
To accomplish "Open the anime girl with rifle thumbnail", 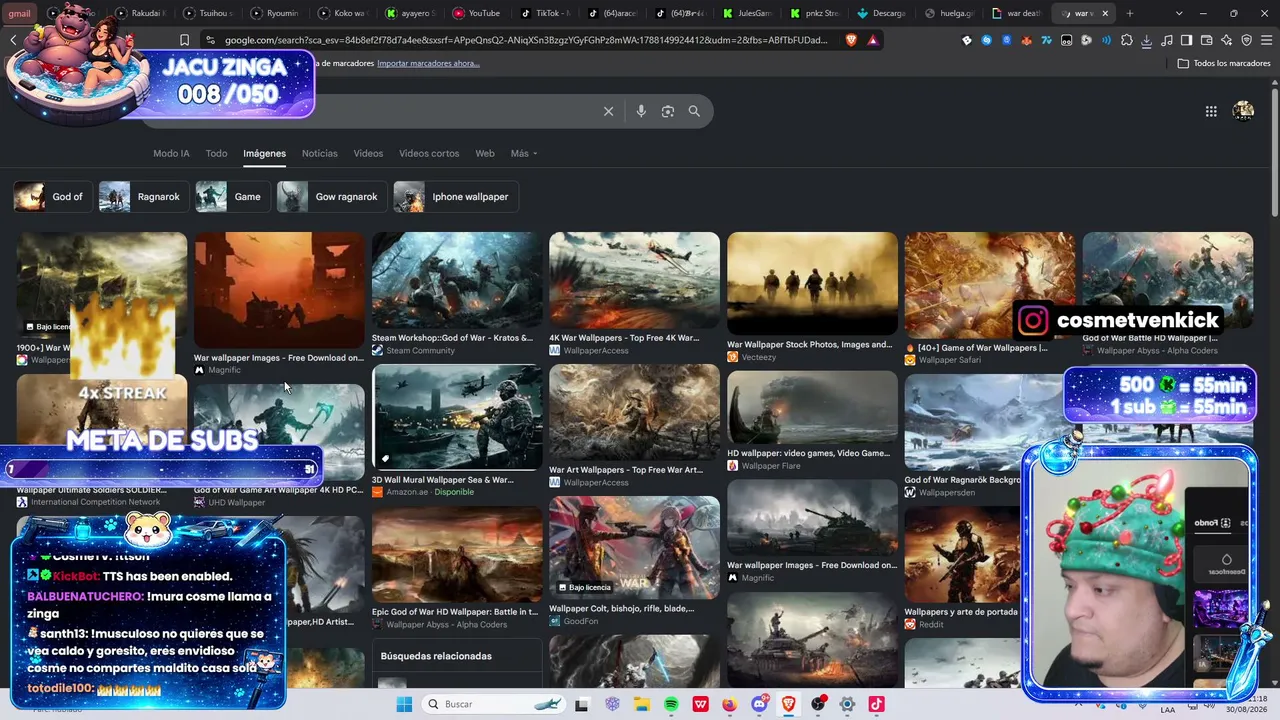I will click(634, 547).
